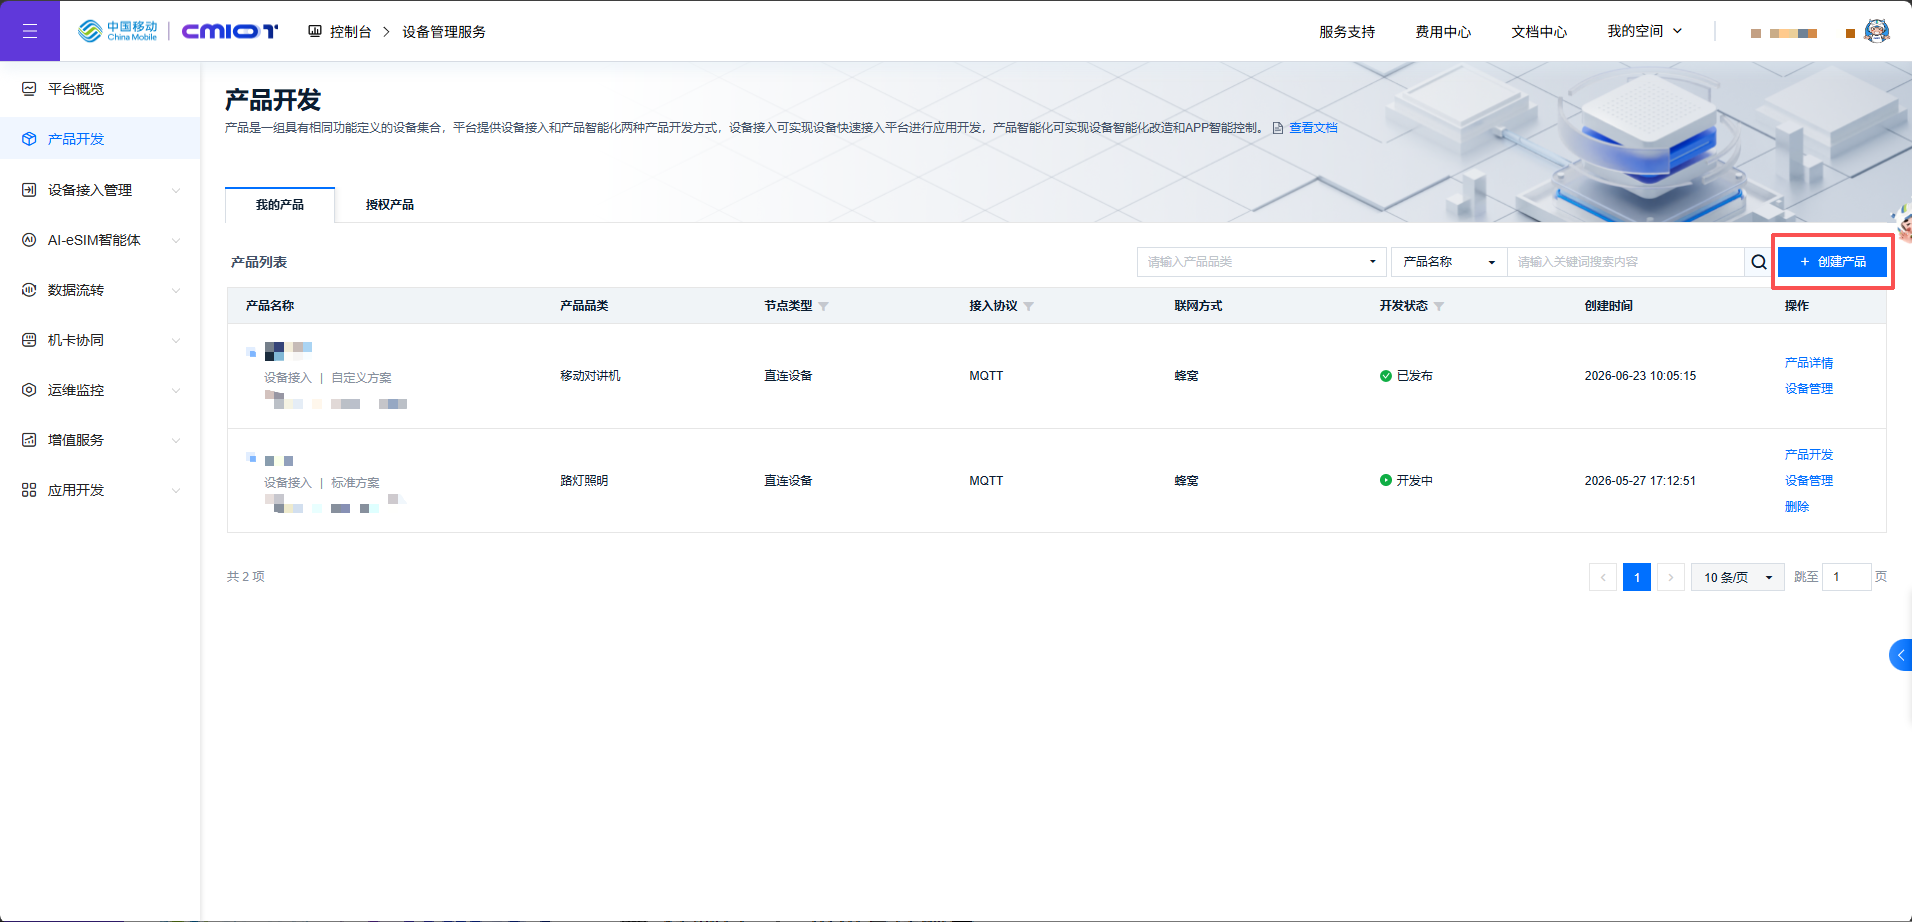1912x922 pixels.
Task: Open the 接入协议 column filter
Action: [1029, 306]
